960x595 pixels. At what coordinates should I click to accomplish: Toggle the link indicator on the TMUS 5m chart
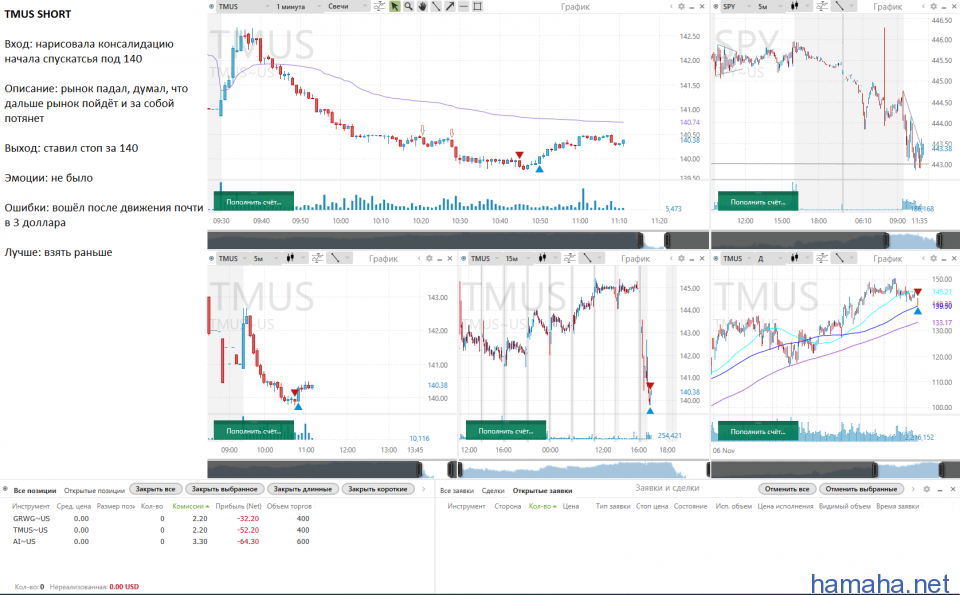212,258
